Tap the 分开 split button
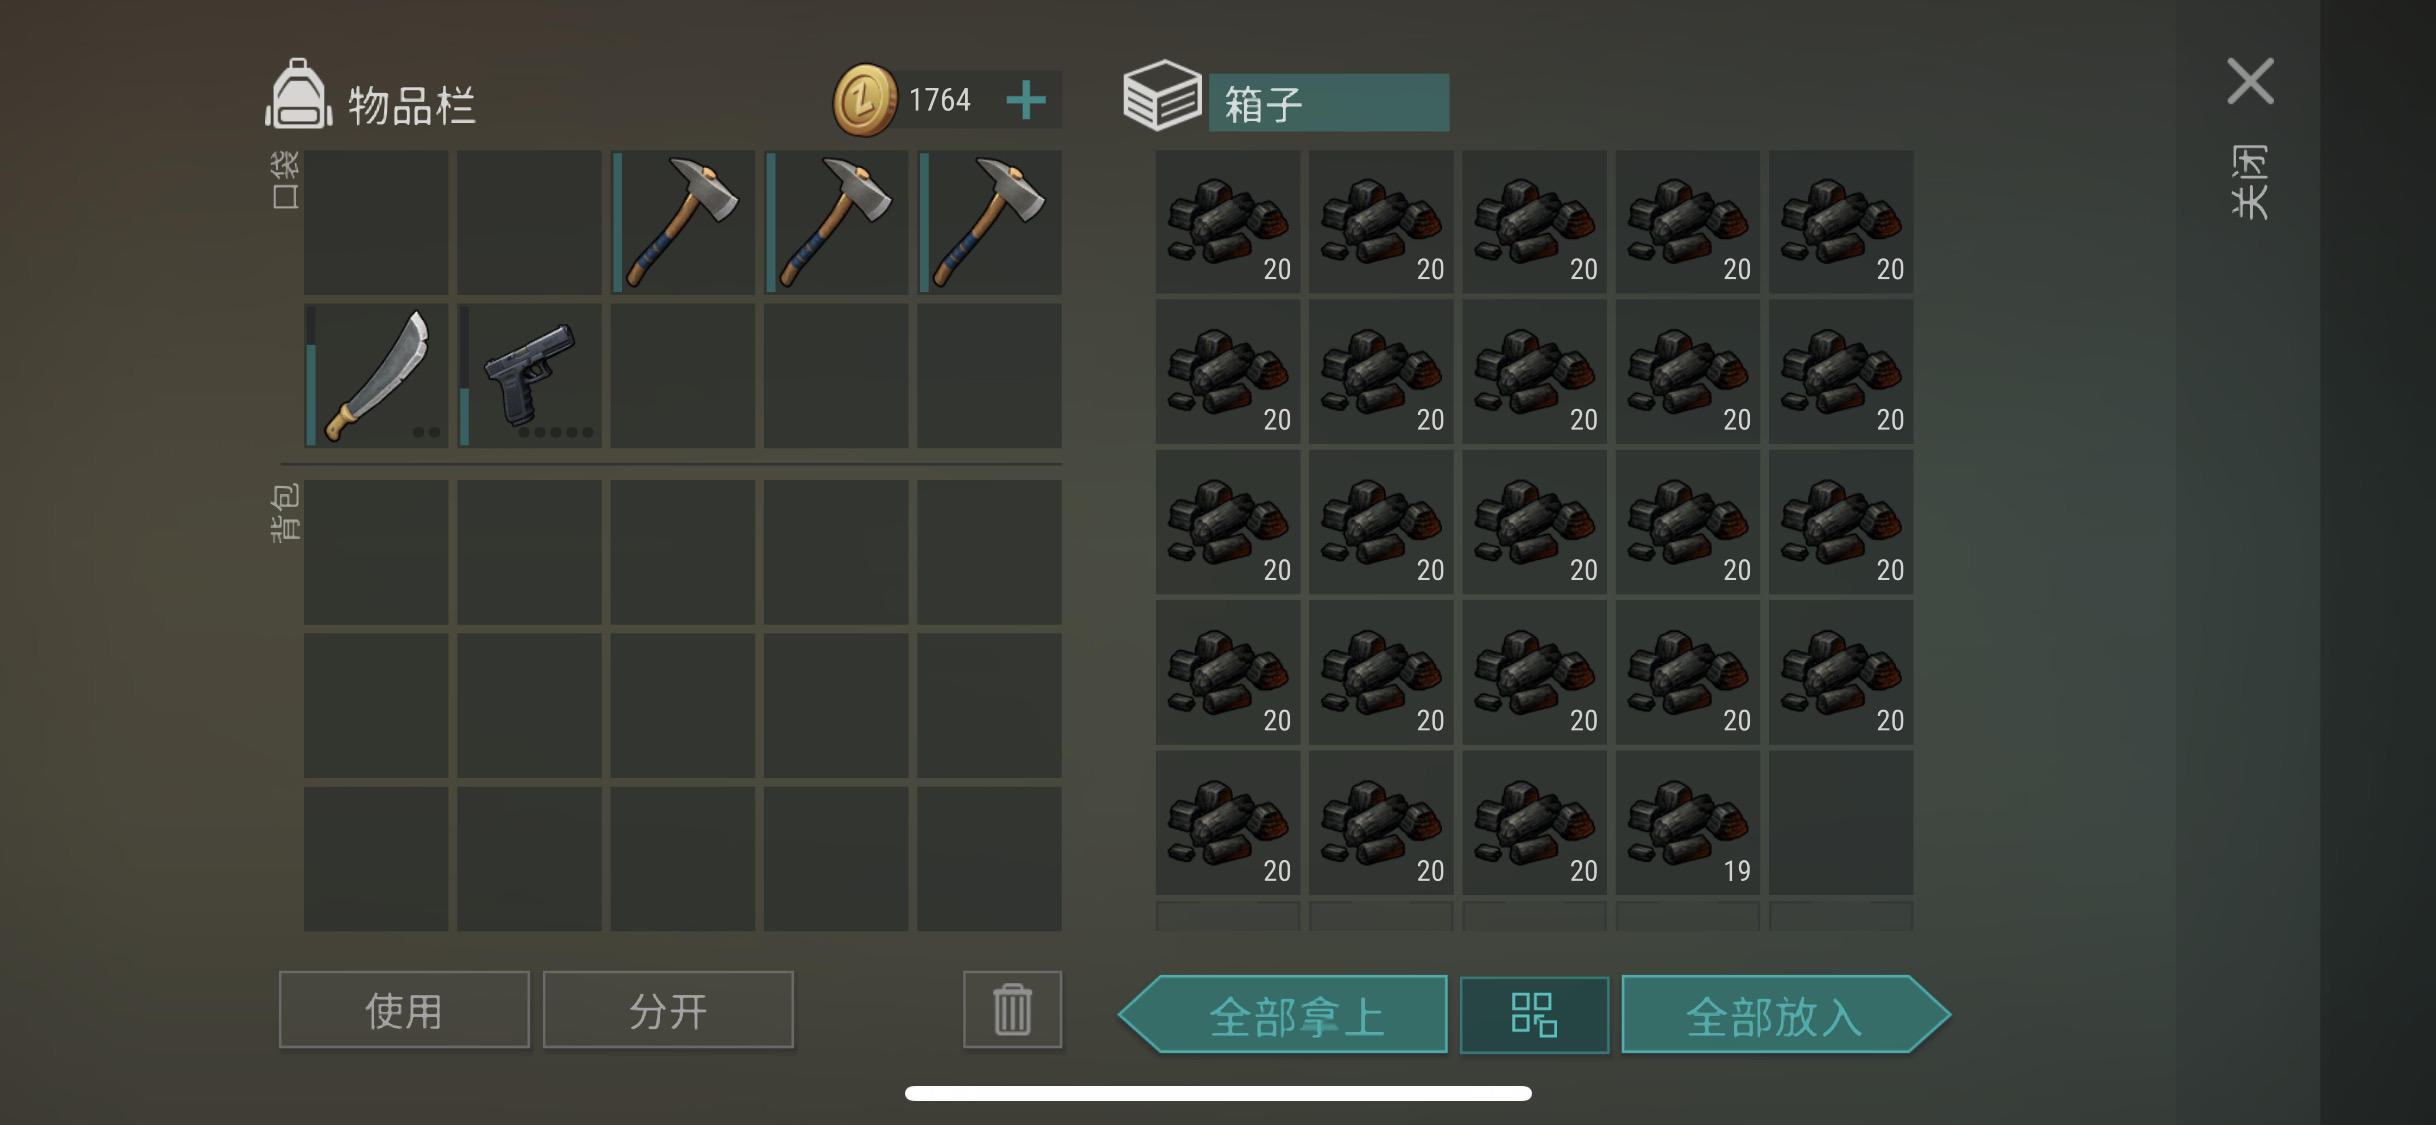Screen dimensions: 2436x1125 click(668, 1010)
